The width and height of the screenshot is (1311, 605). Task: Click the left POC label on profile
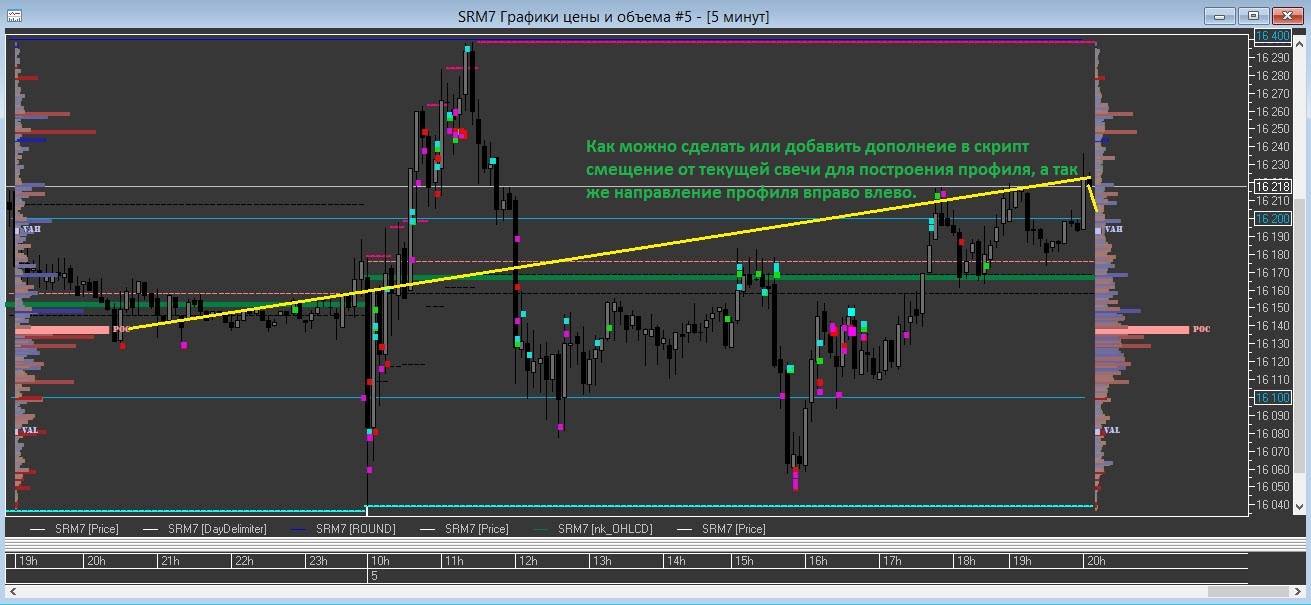click(121, 329)
